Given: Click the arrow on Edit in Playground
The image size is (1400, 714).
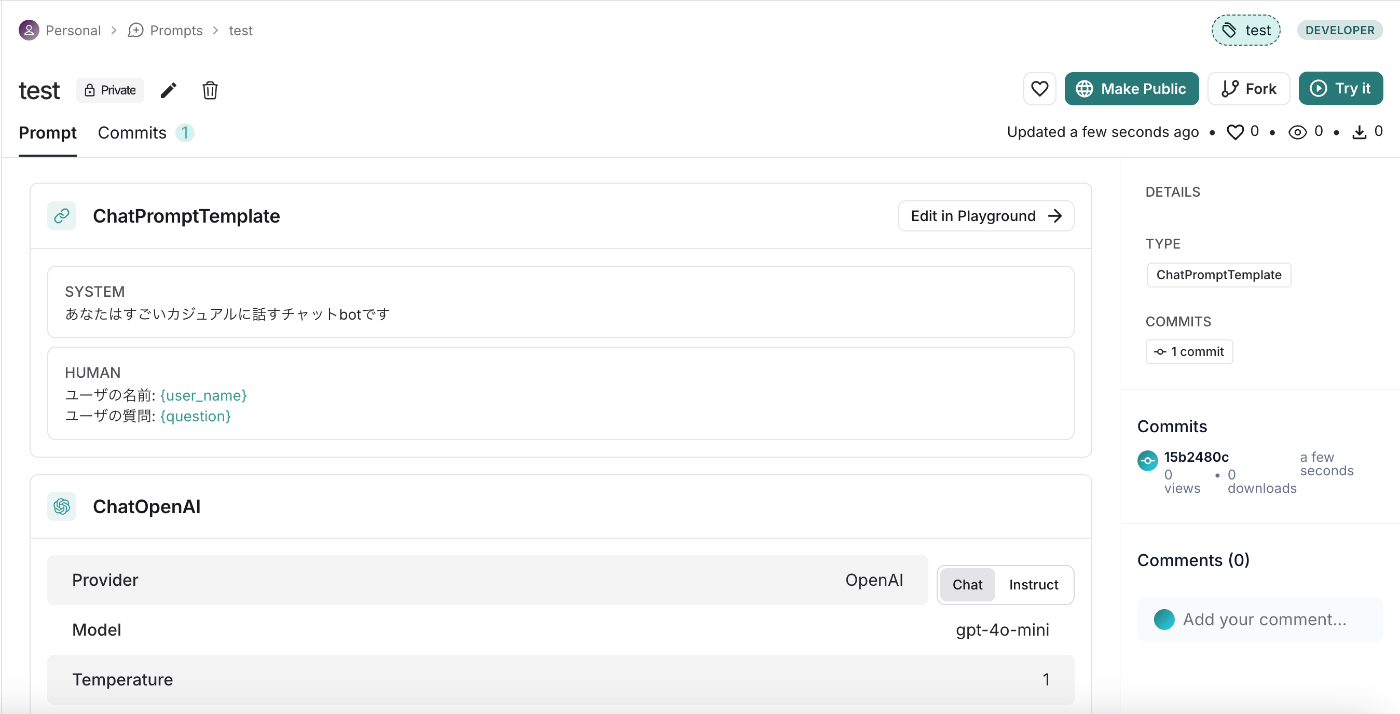Looking at the screenshot, I should pos(1054,216).
